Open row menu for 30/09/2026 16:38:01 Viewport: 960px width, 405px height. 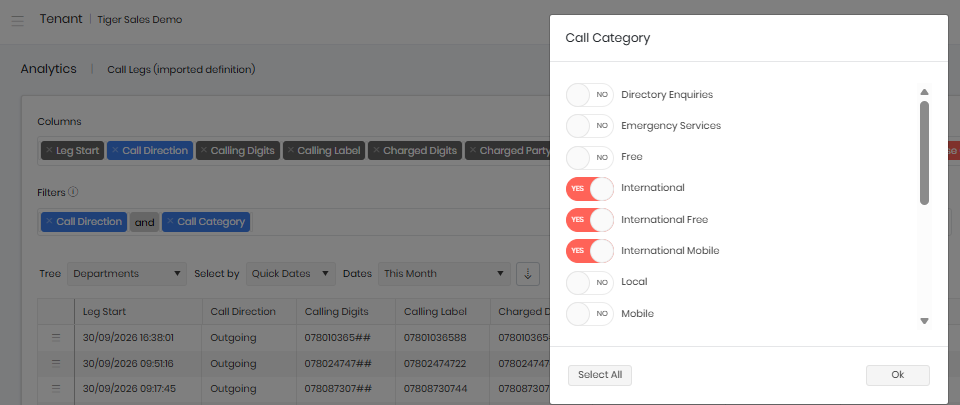click(x=56, y=338)
